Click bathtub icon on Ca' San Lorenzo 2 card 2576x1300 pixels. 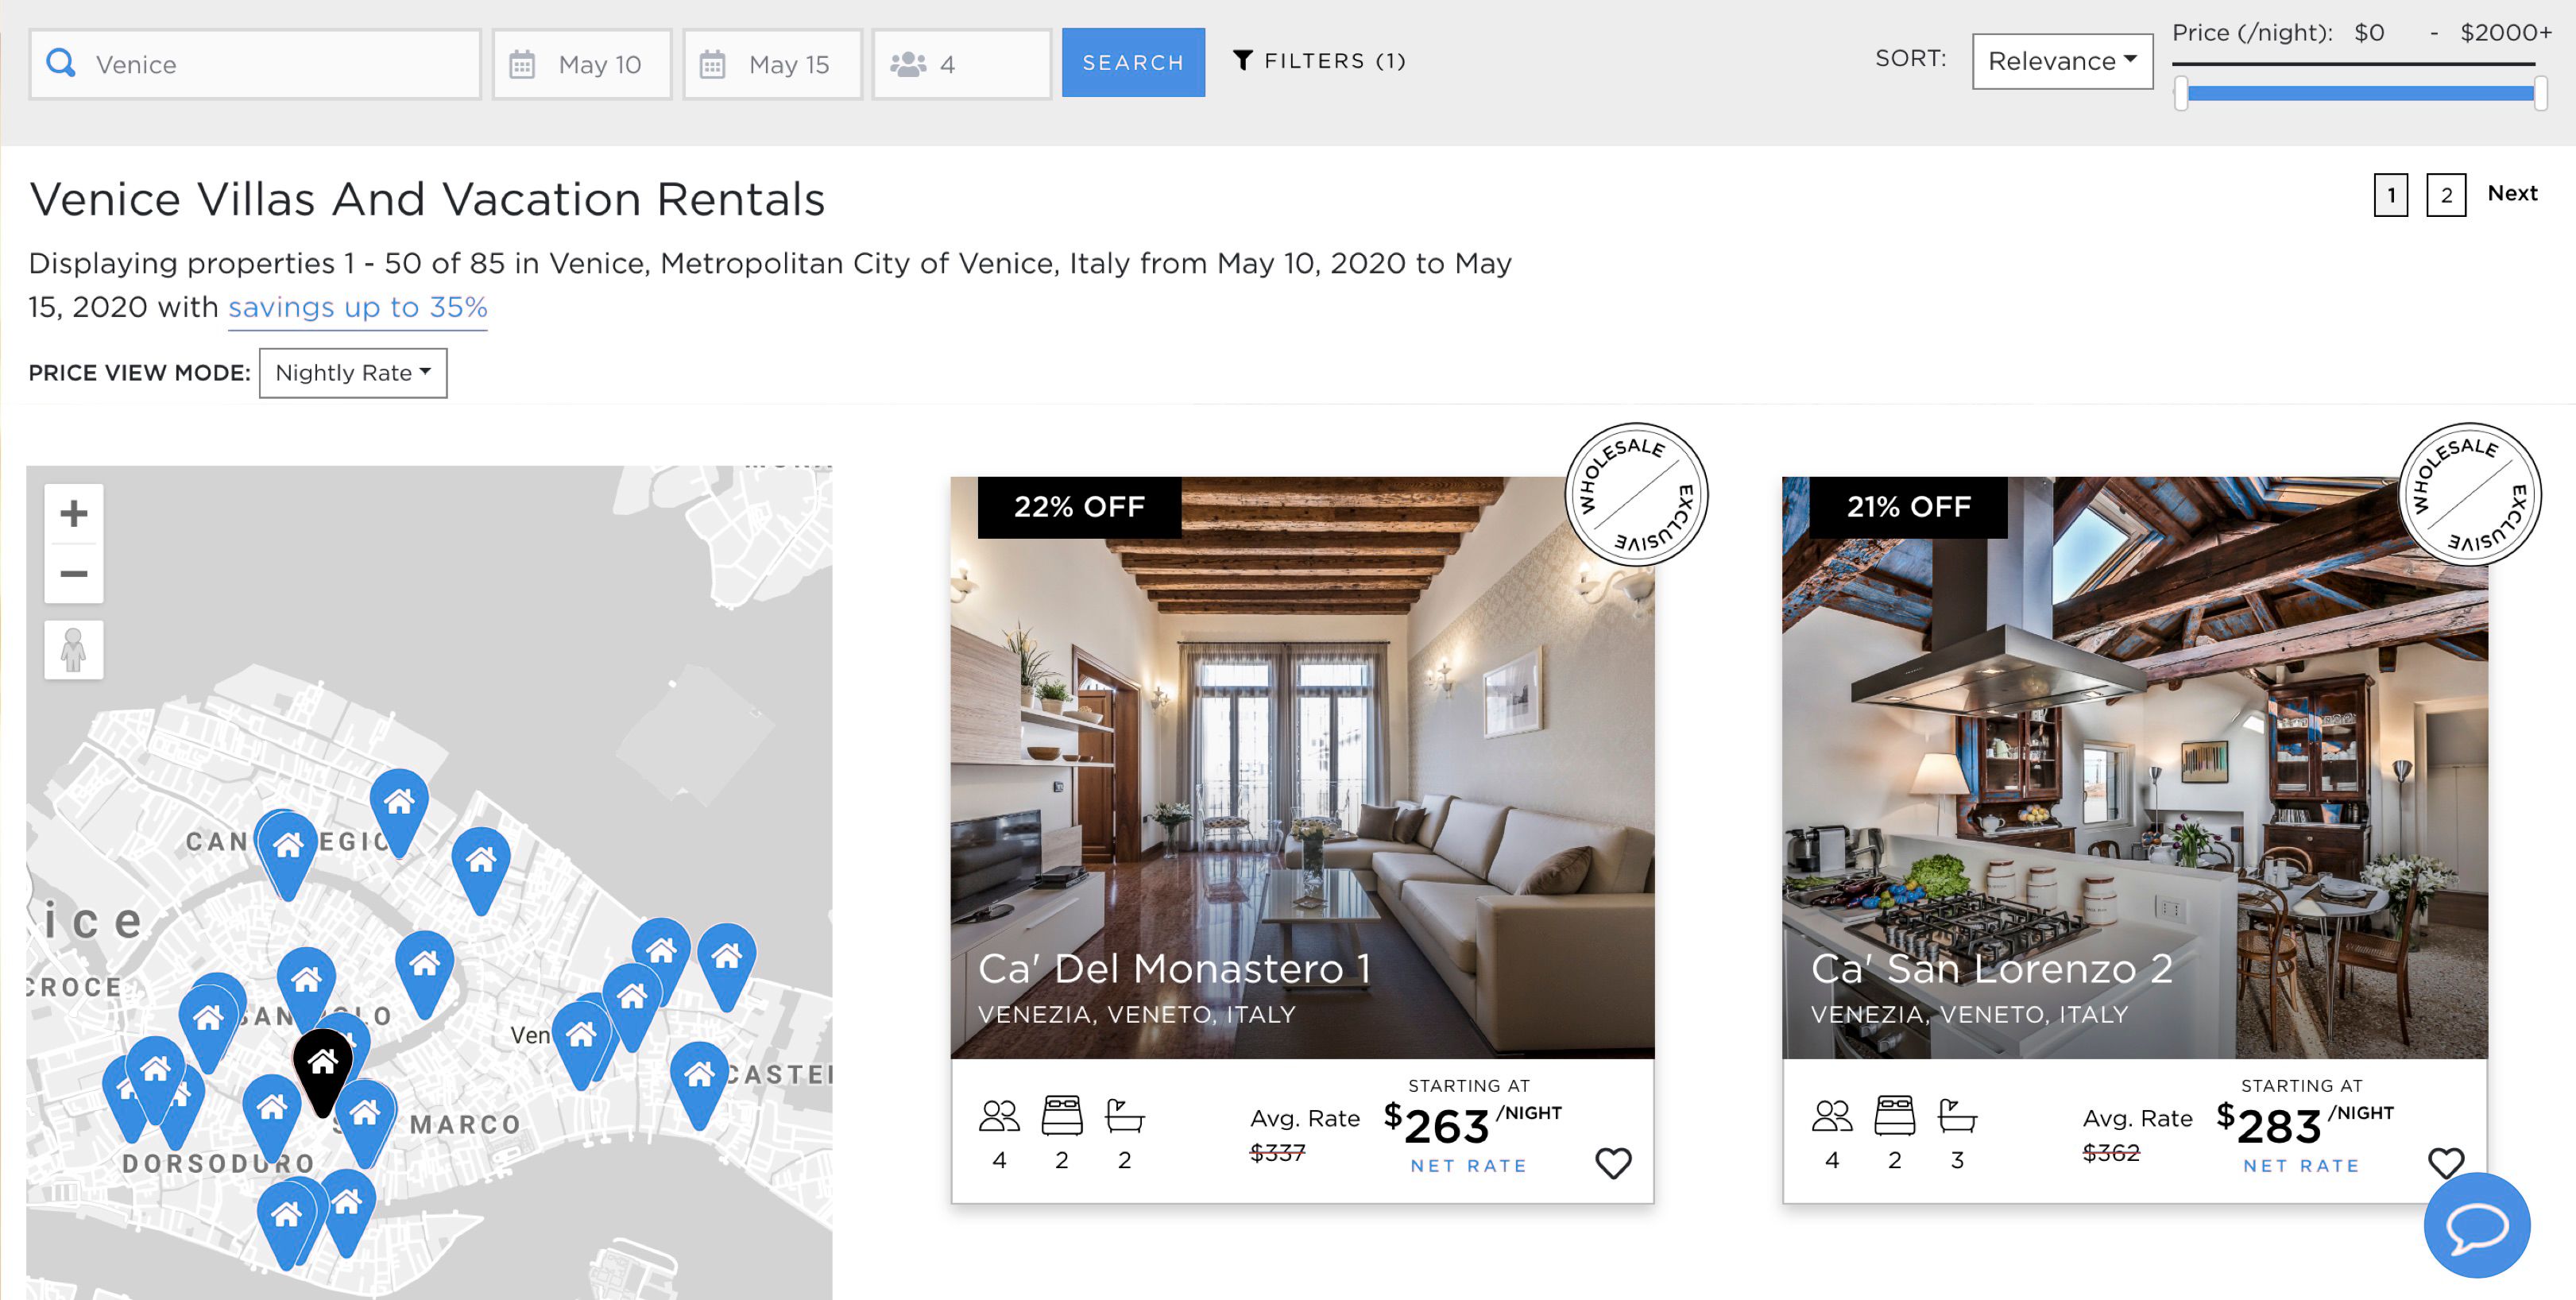pyautogui.click(x=1958, y=1115)
